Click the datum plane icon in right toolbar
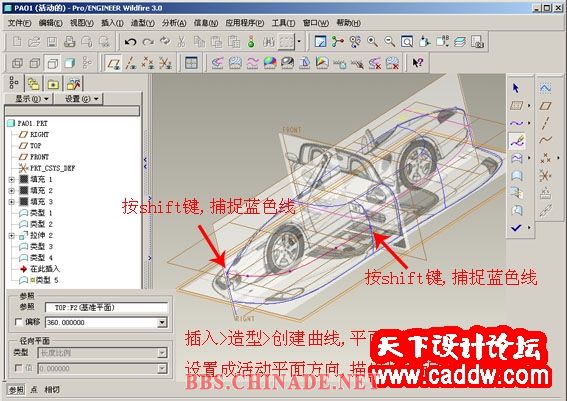Screen dimensions: 567x401 pyautogui.click(x=545, y=106)
